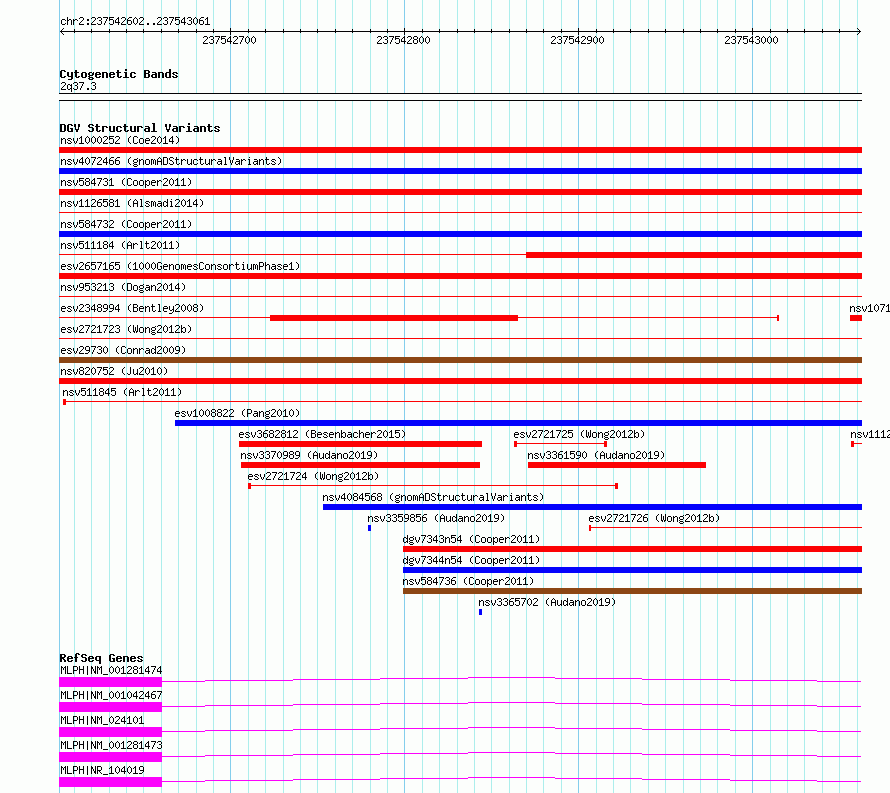Select the small blue nsv3359856 marker
The height and width of the screenshot is (793, 890).
[x=370, y=528]
